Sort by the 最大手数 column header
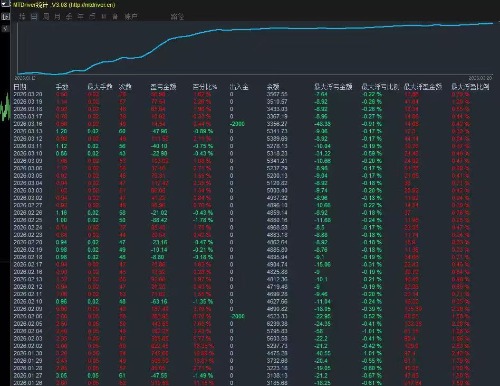The image size is (500, 386). point(100,87)
